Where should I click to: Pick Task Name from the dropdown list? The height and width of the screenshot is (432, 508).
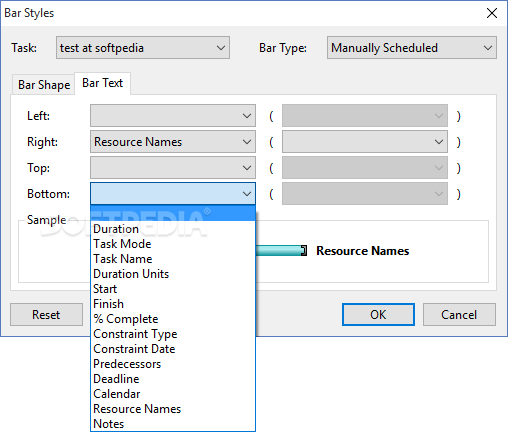click(173, 259)
